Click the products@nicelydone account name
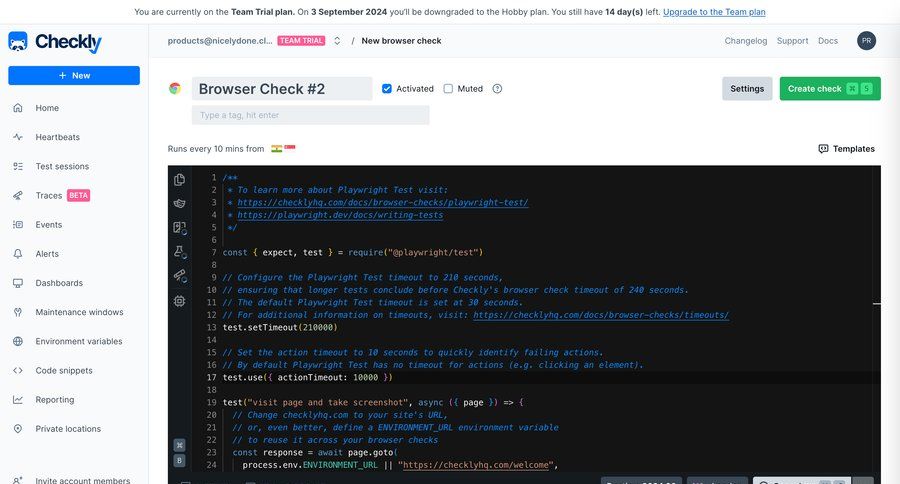Viewport: 900px width, 484px height. [220, 41]
